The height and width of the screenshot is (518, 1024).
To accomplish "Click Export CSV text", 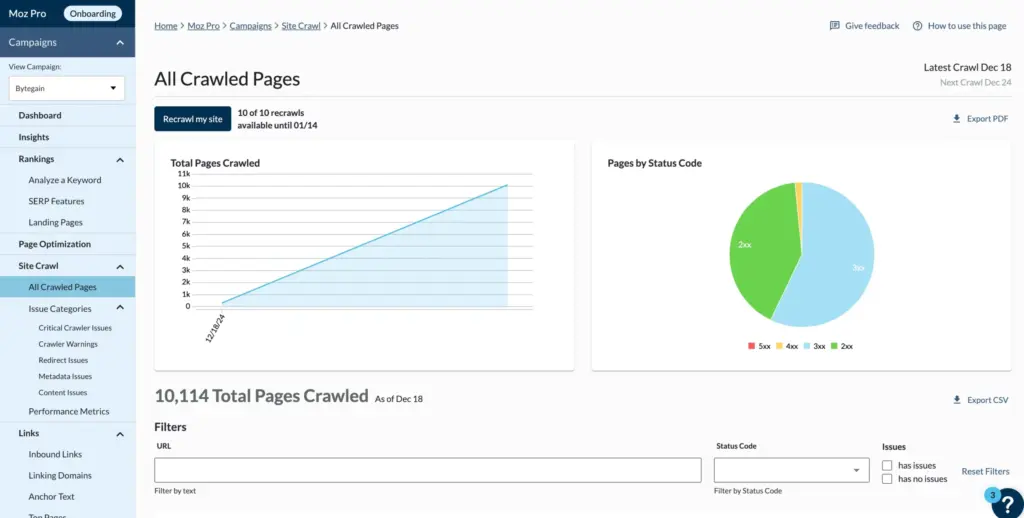I will pos(987,400).
